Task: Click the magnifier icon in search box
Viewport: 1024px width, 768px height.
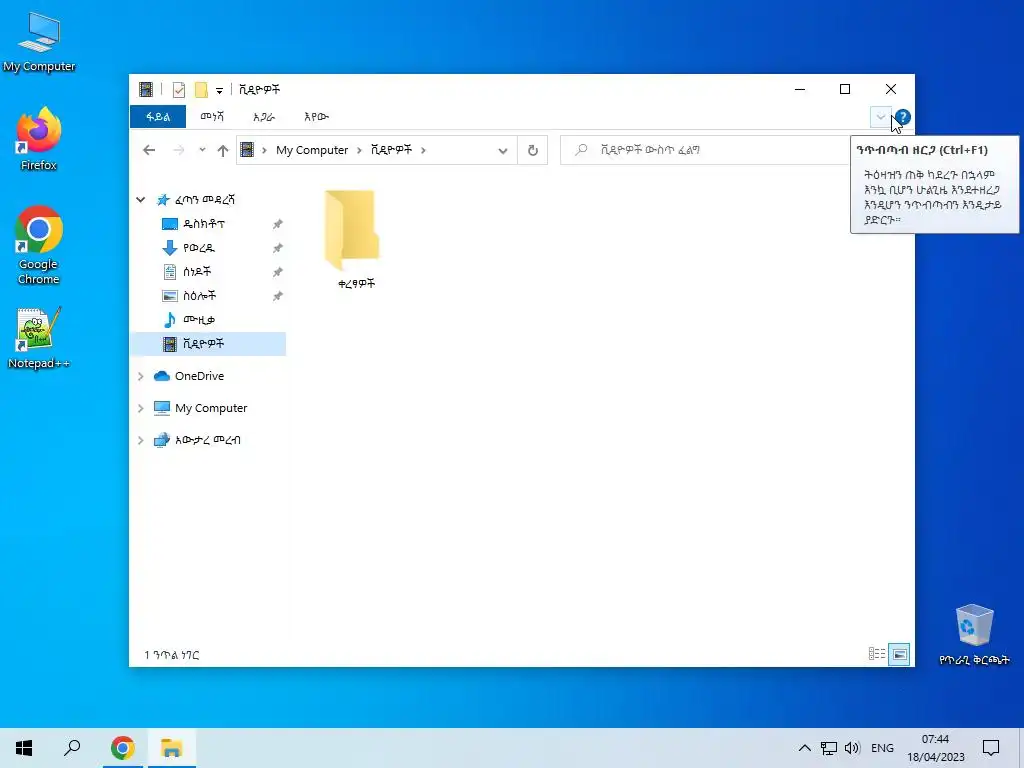Action: click(x=581, y=150)
